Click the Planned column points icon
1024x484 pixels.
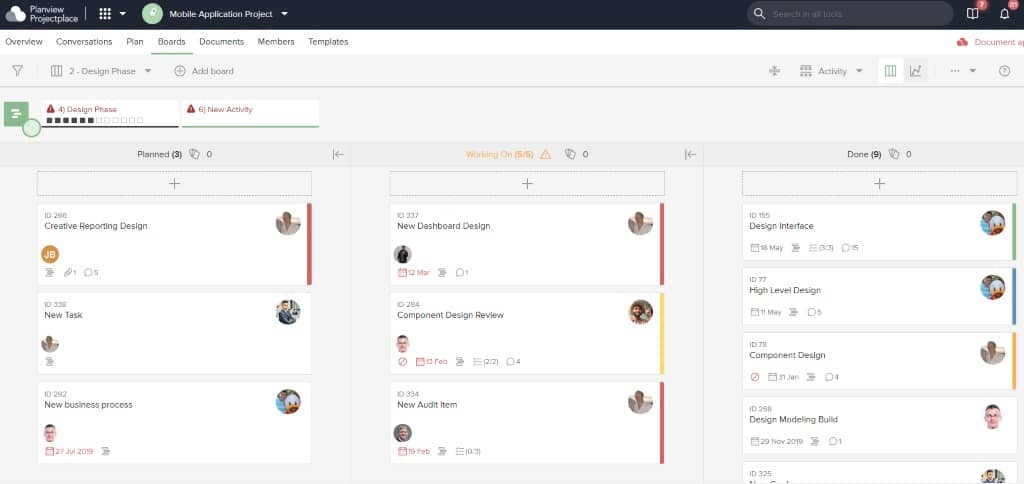pos(194,154)
